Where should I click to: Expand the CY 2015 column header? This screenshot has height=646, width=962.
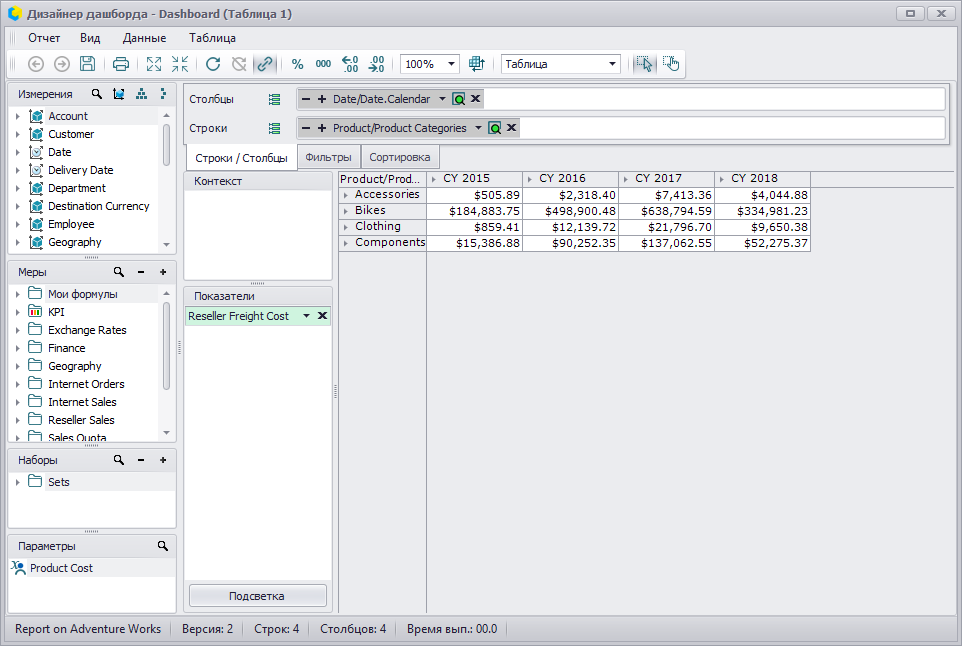434,179
